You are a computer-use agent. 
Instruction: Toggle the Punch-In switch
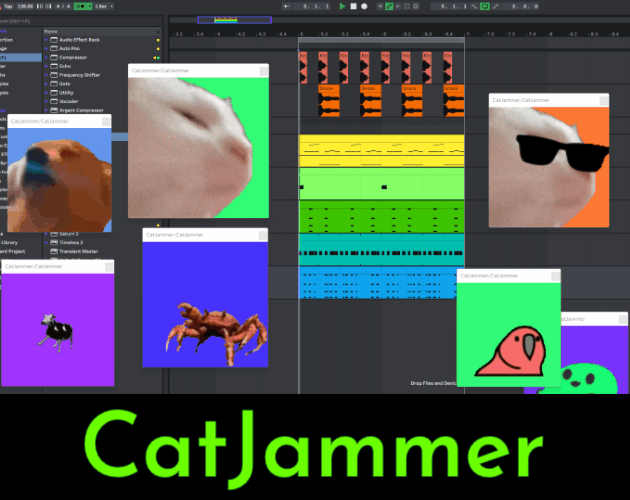coord(475,6)
